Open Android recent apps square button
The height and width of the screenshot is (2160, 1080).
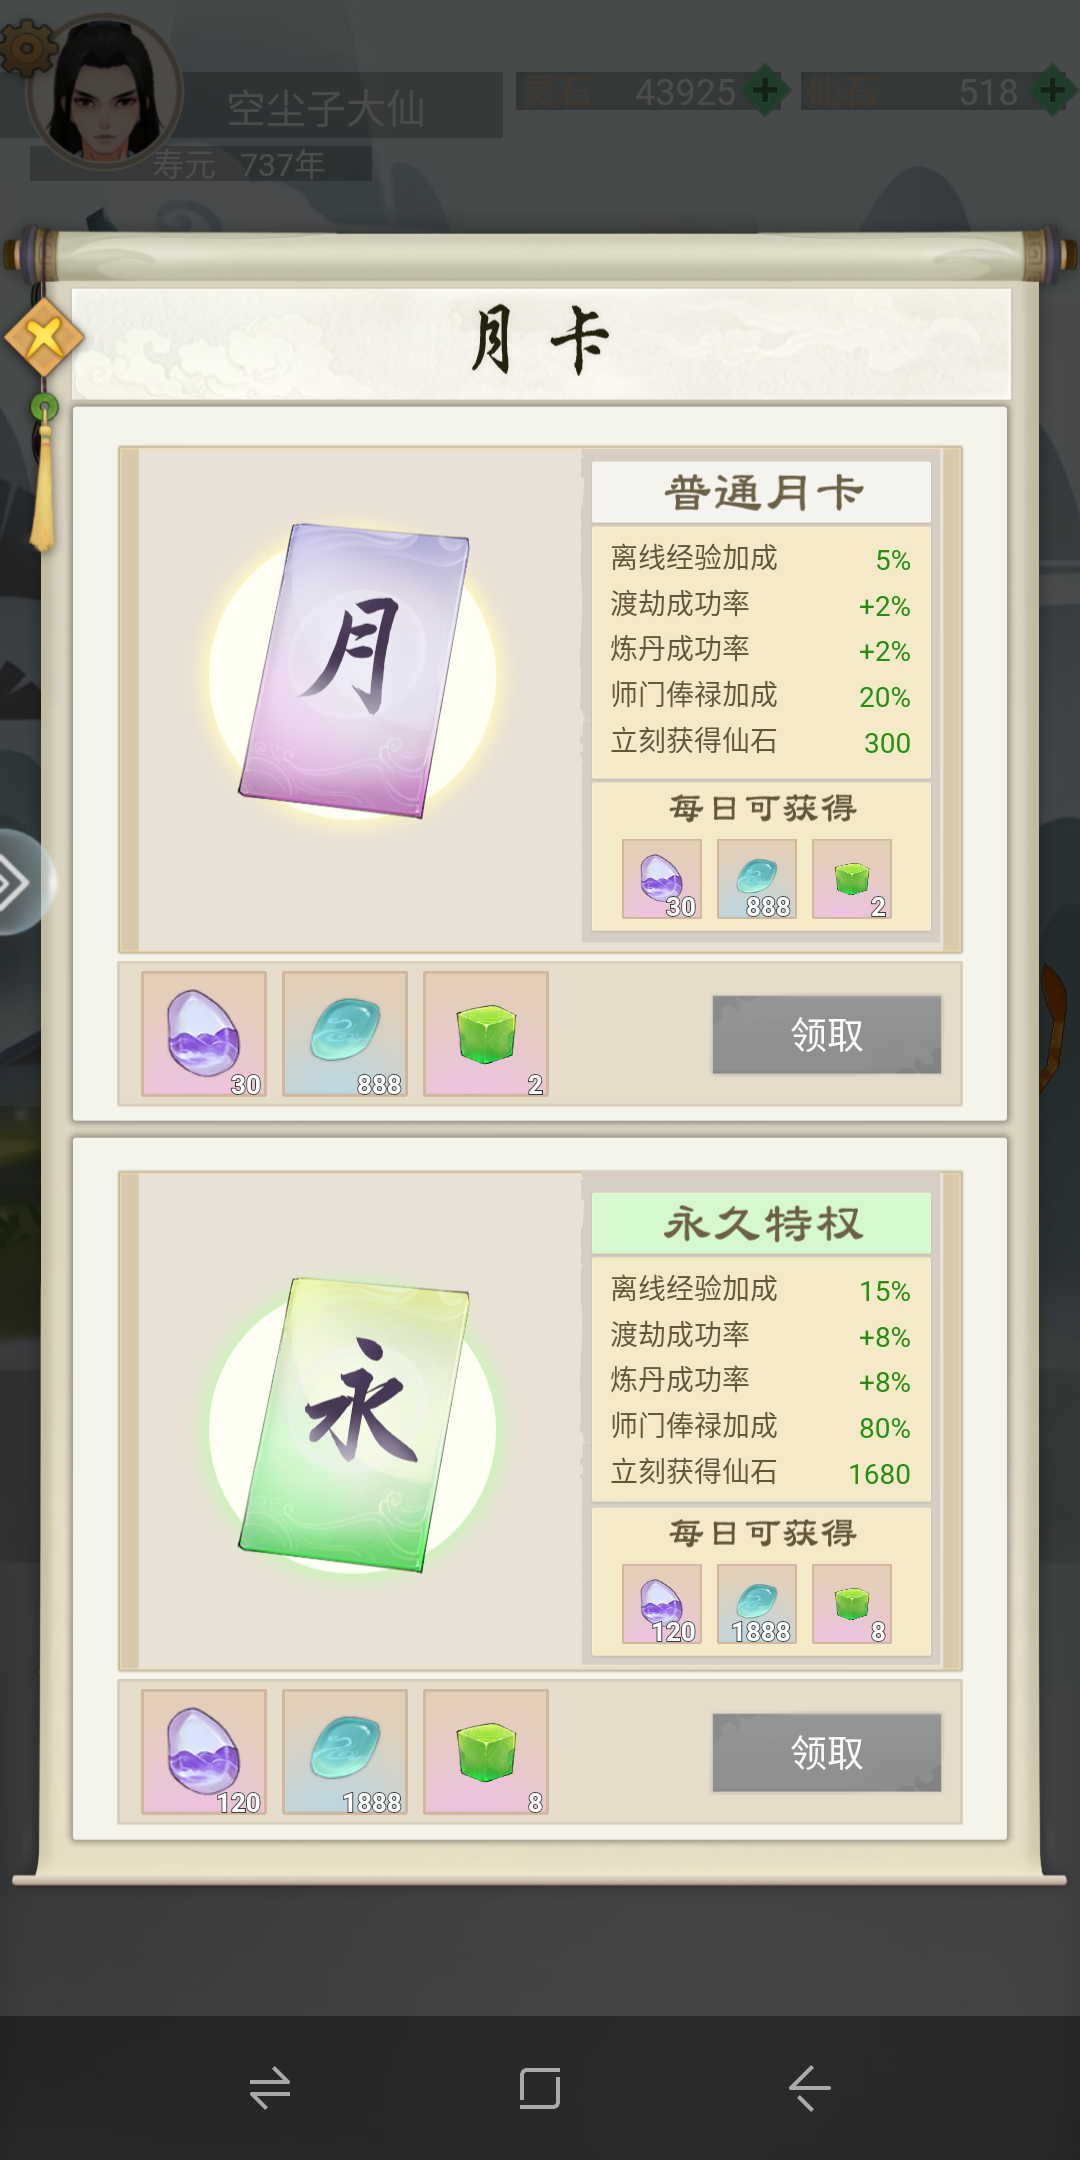(540, 2088)
